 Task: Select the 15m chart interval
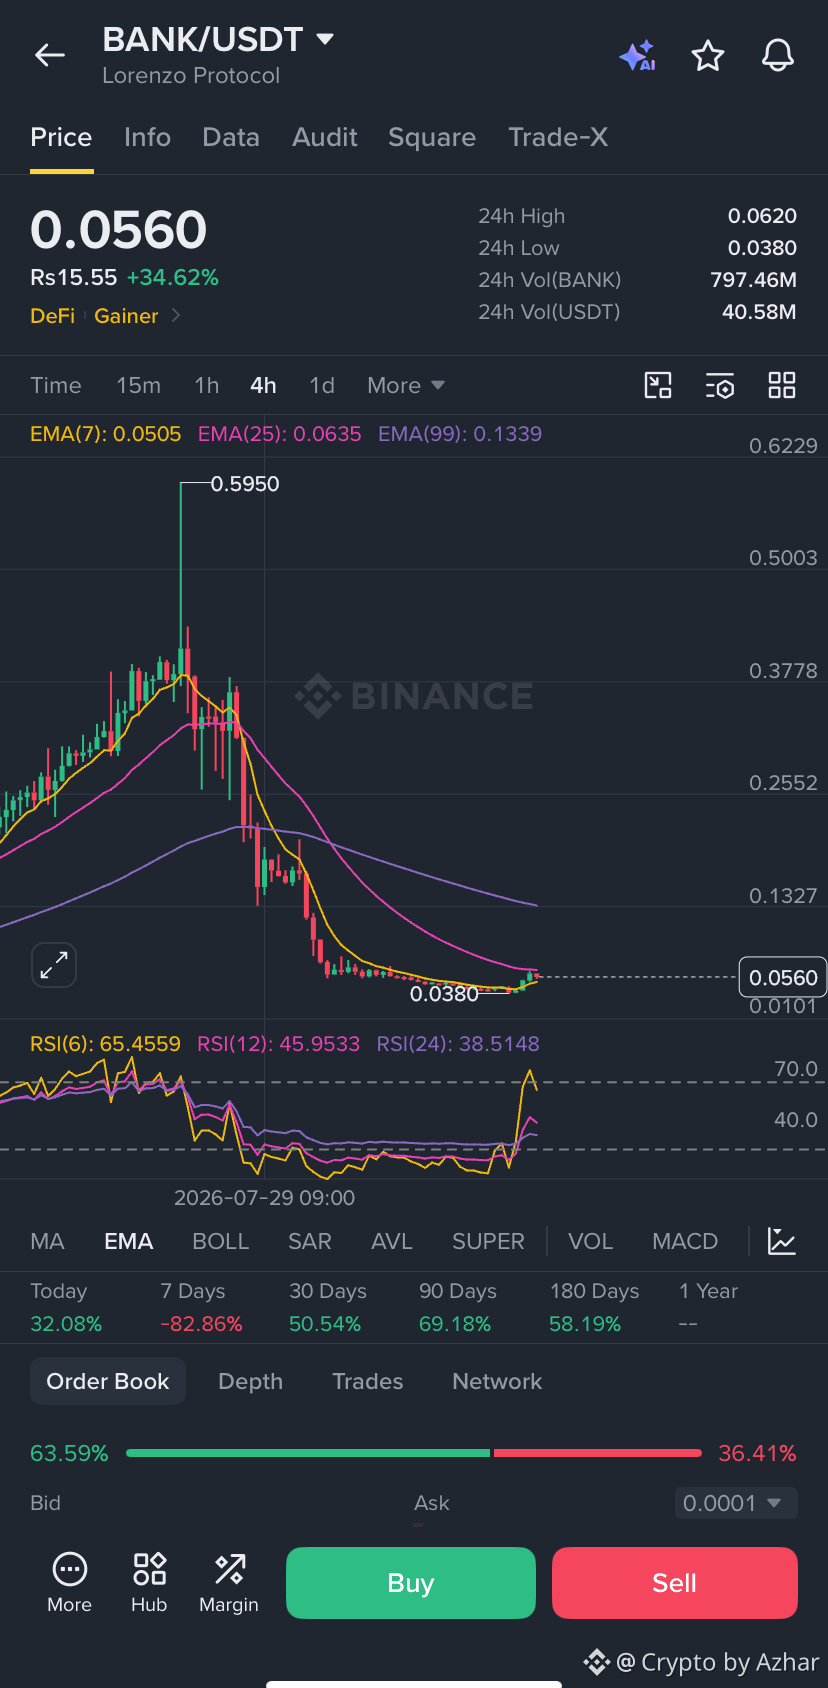tap(138, 385)
